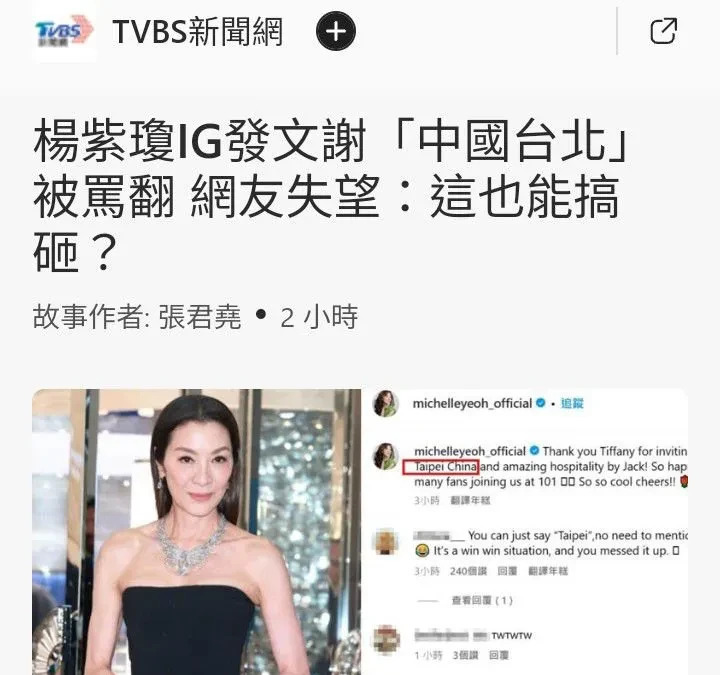Screen dimensions: 720x675
Task: Click verified badge beside header michelleyeoh_official
Action: [x=541, y=403]
